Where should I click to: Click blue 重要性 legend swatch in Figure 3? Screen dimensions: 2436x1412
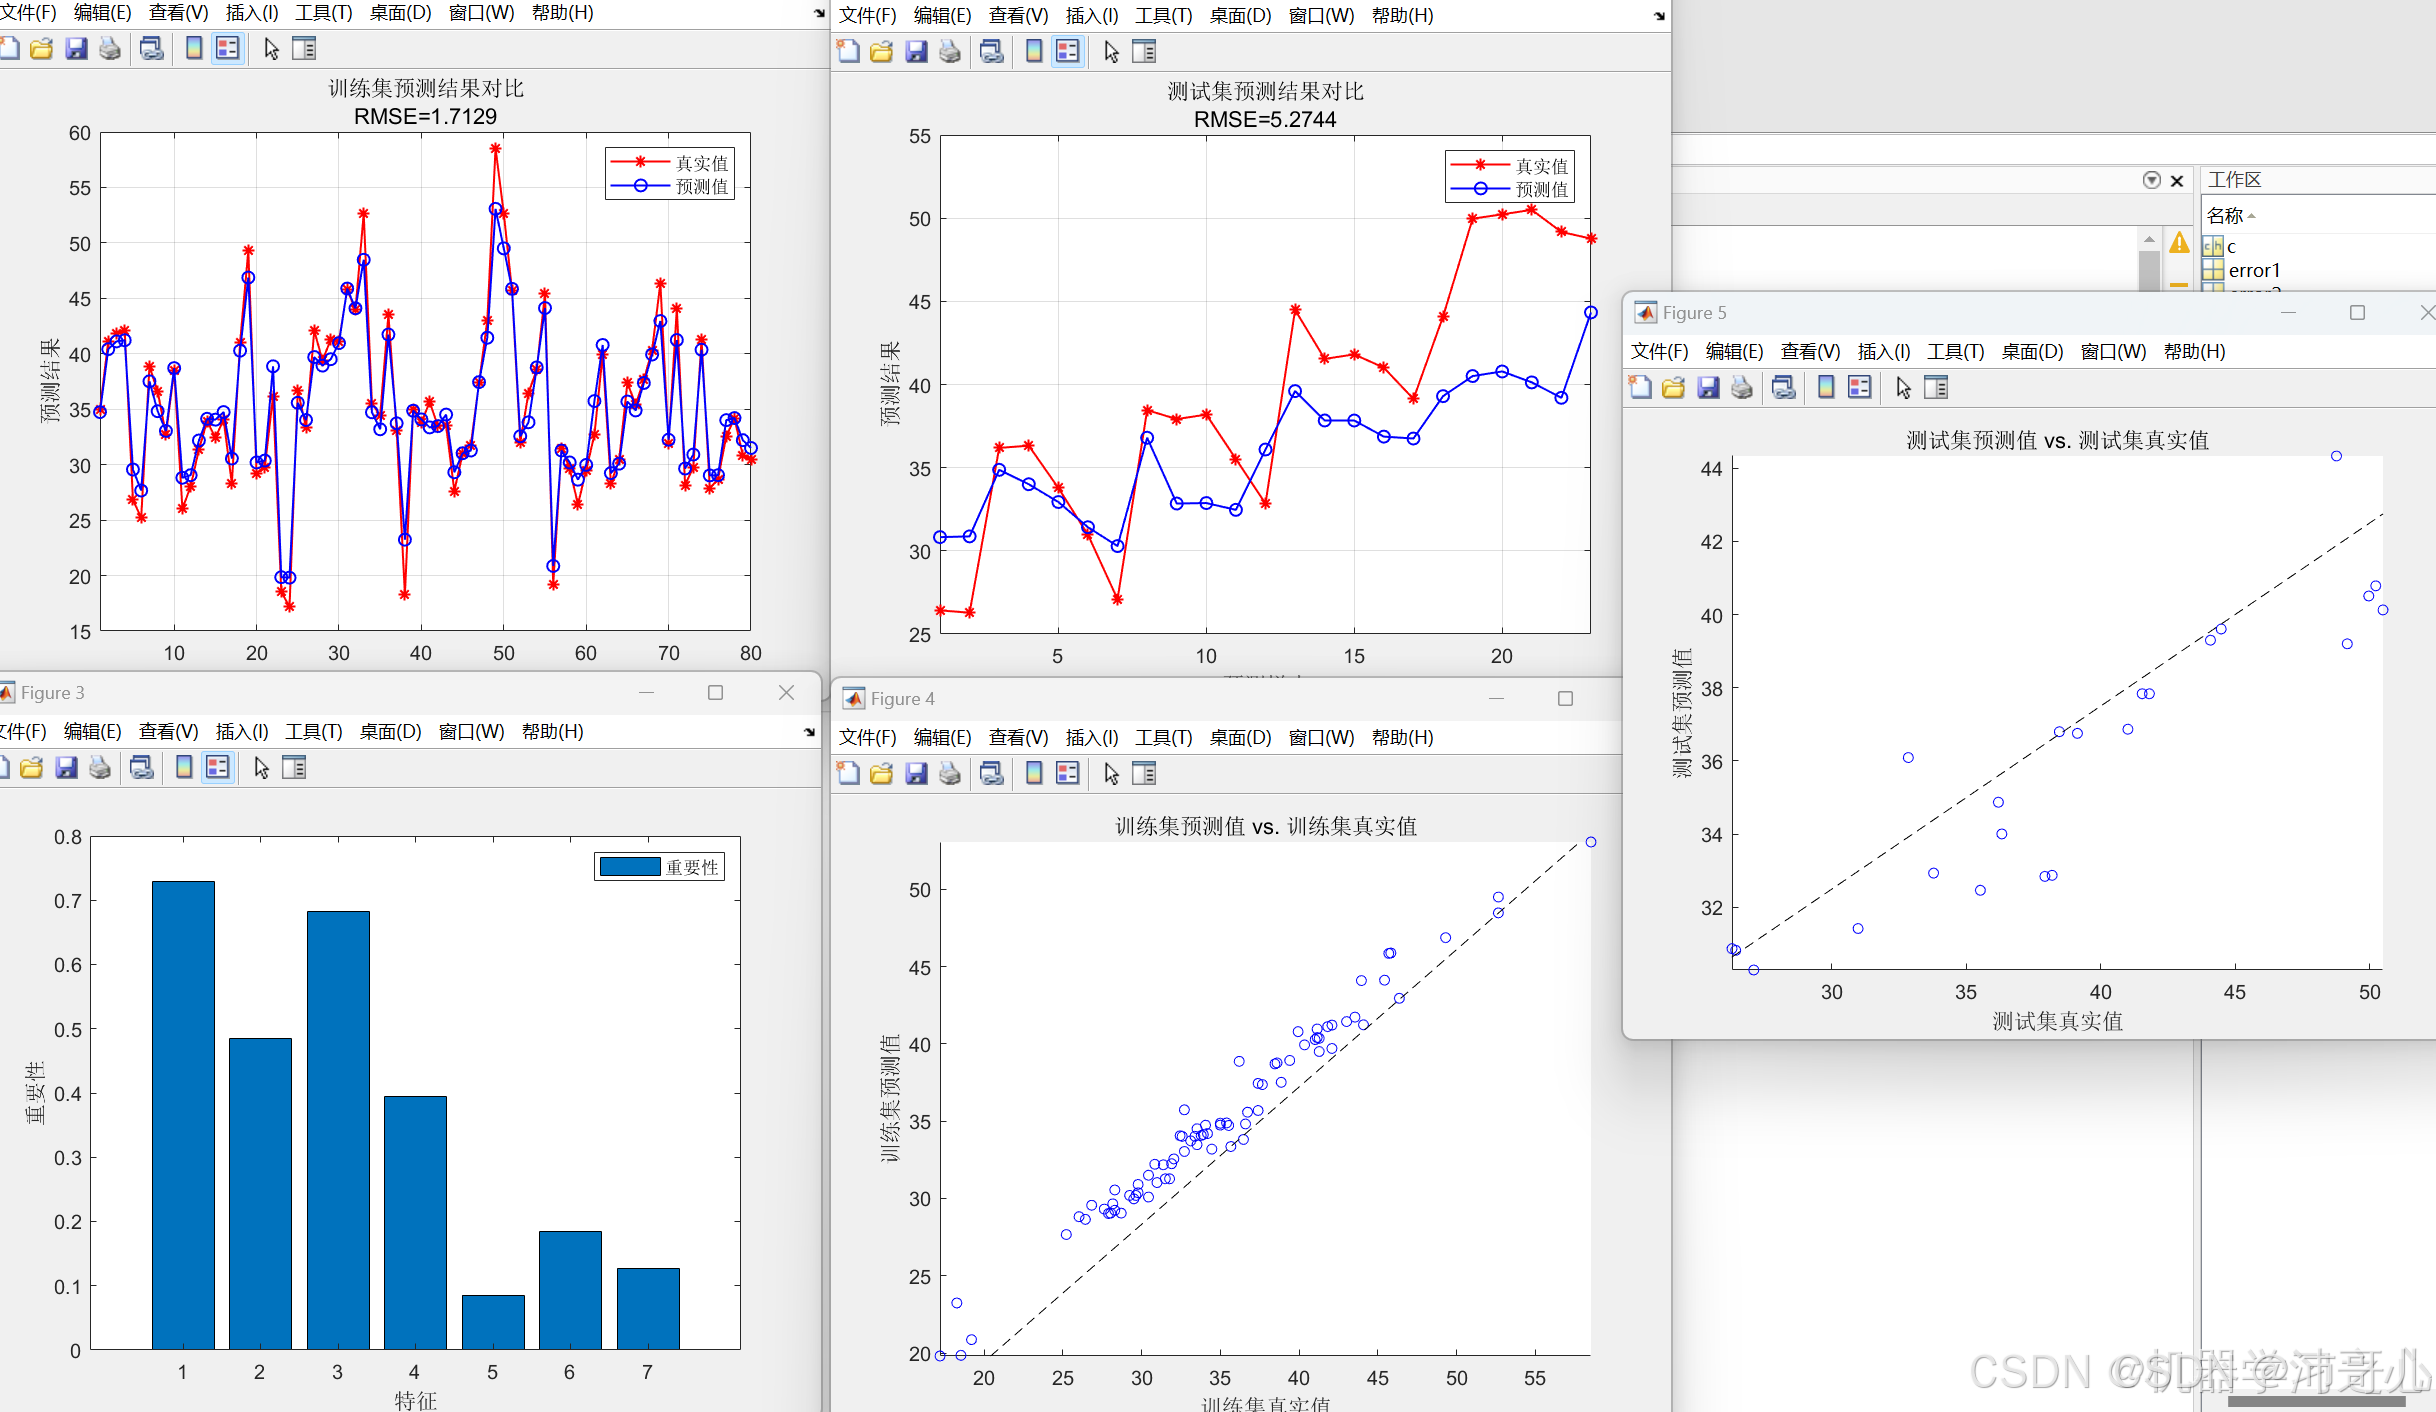coord(629,867)
